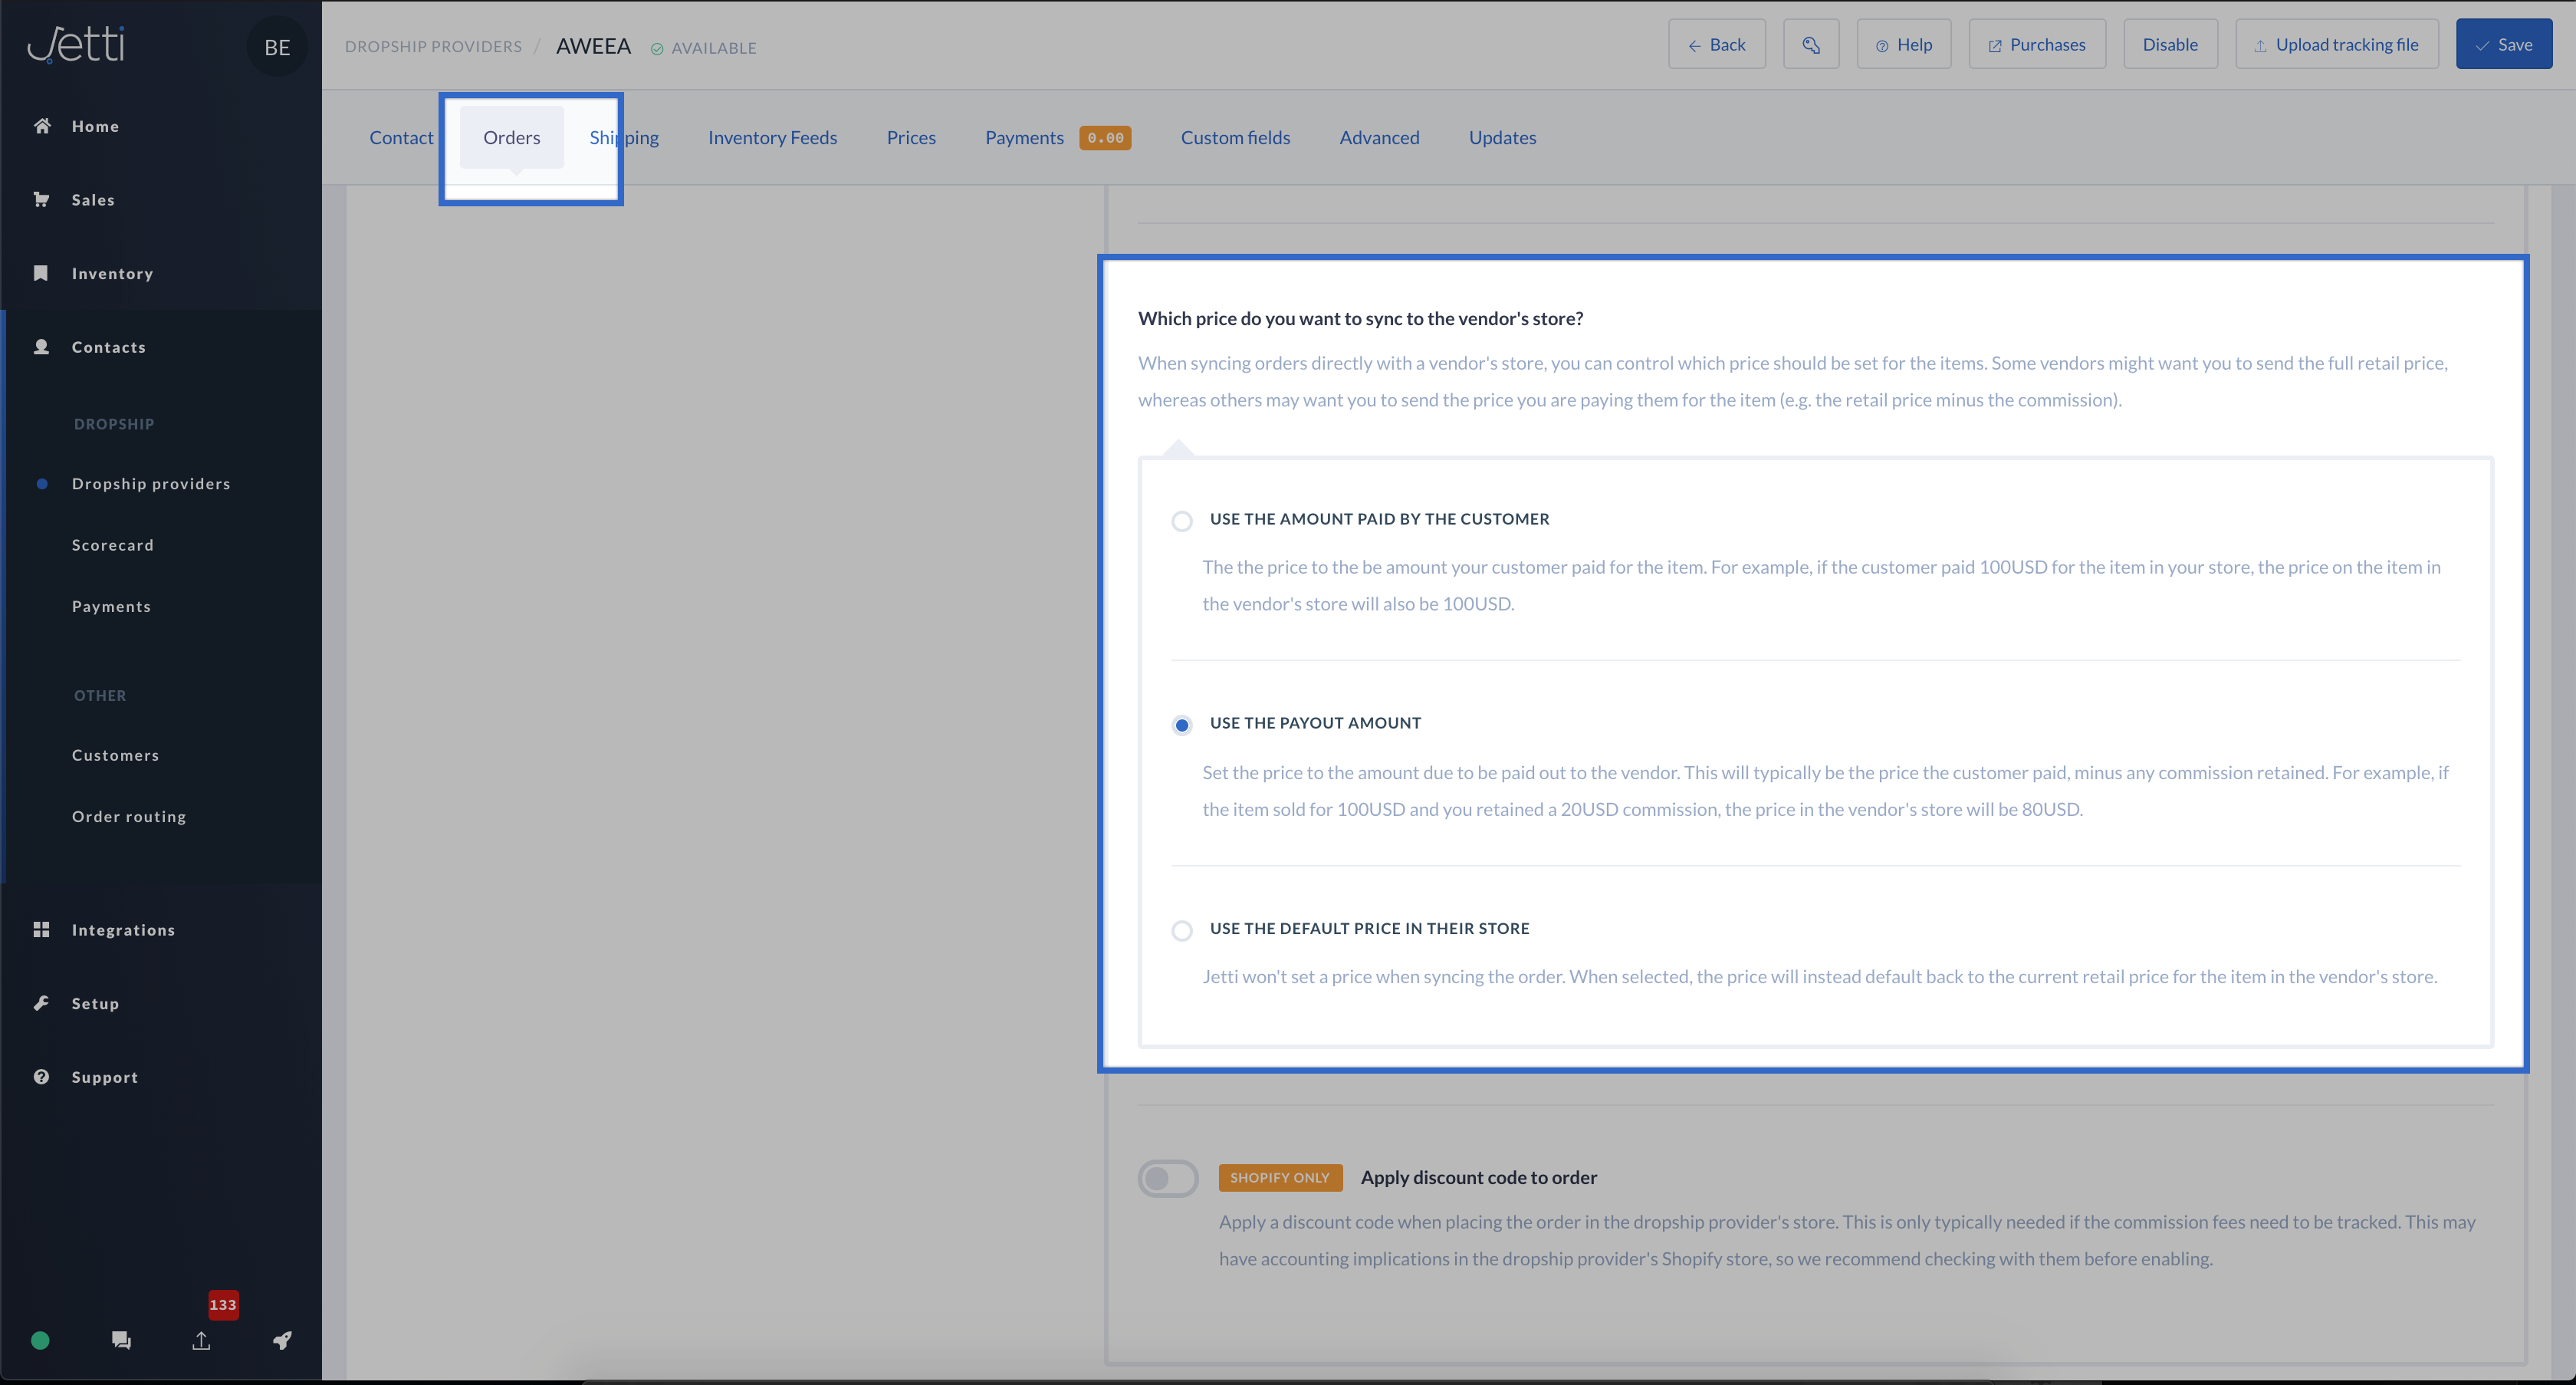
Task: Open the Custom fields tab
Action: [1235, 138]
